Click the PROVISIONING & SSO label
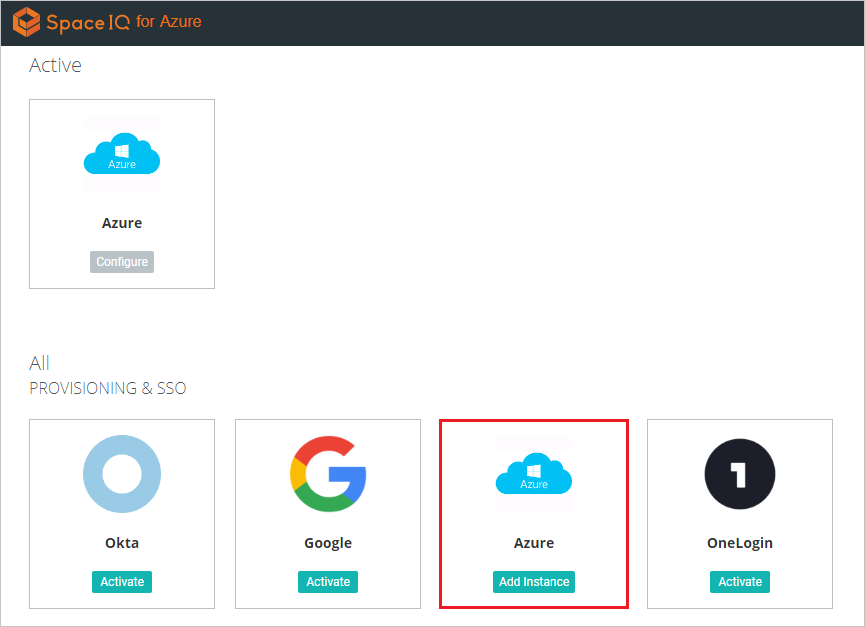Image resolution: width=865 pixels, height=627 pixels. pyautogui.click(x=107, y=388)
